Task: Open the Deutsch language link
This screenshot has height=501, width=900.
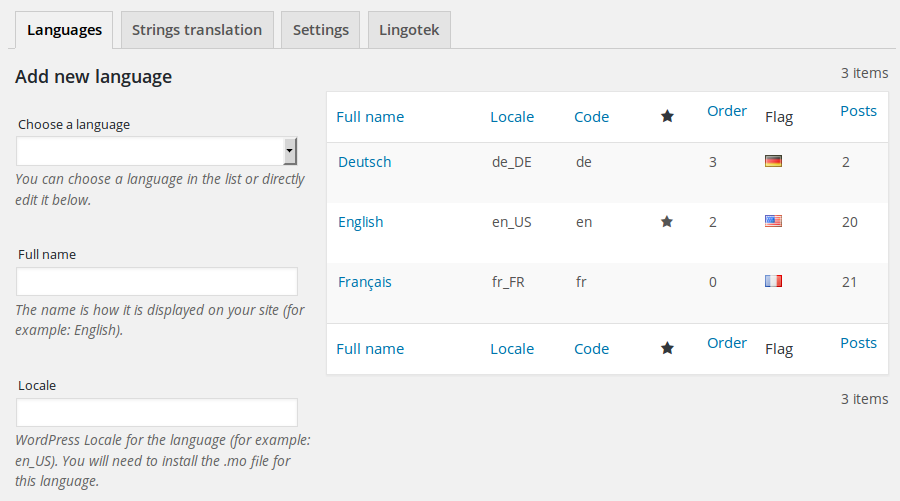Action: [x=364, y=162]
